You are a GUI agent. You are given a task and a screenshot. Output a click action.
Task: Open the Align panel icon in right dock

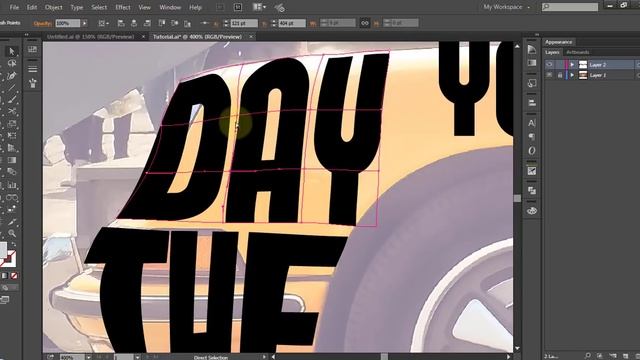pyautogui.click(x=532, y=102)
